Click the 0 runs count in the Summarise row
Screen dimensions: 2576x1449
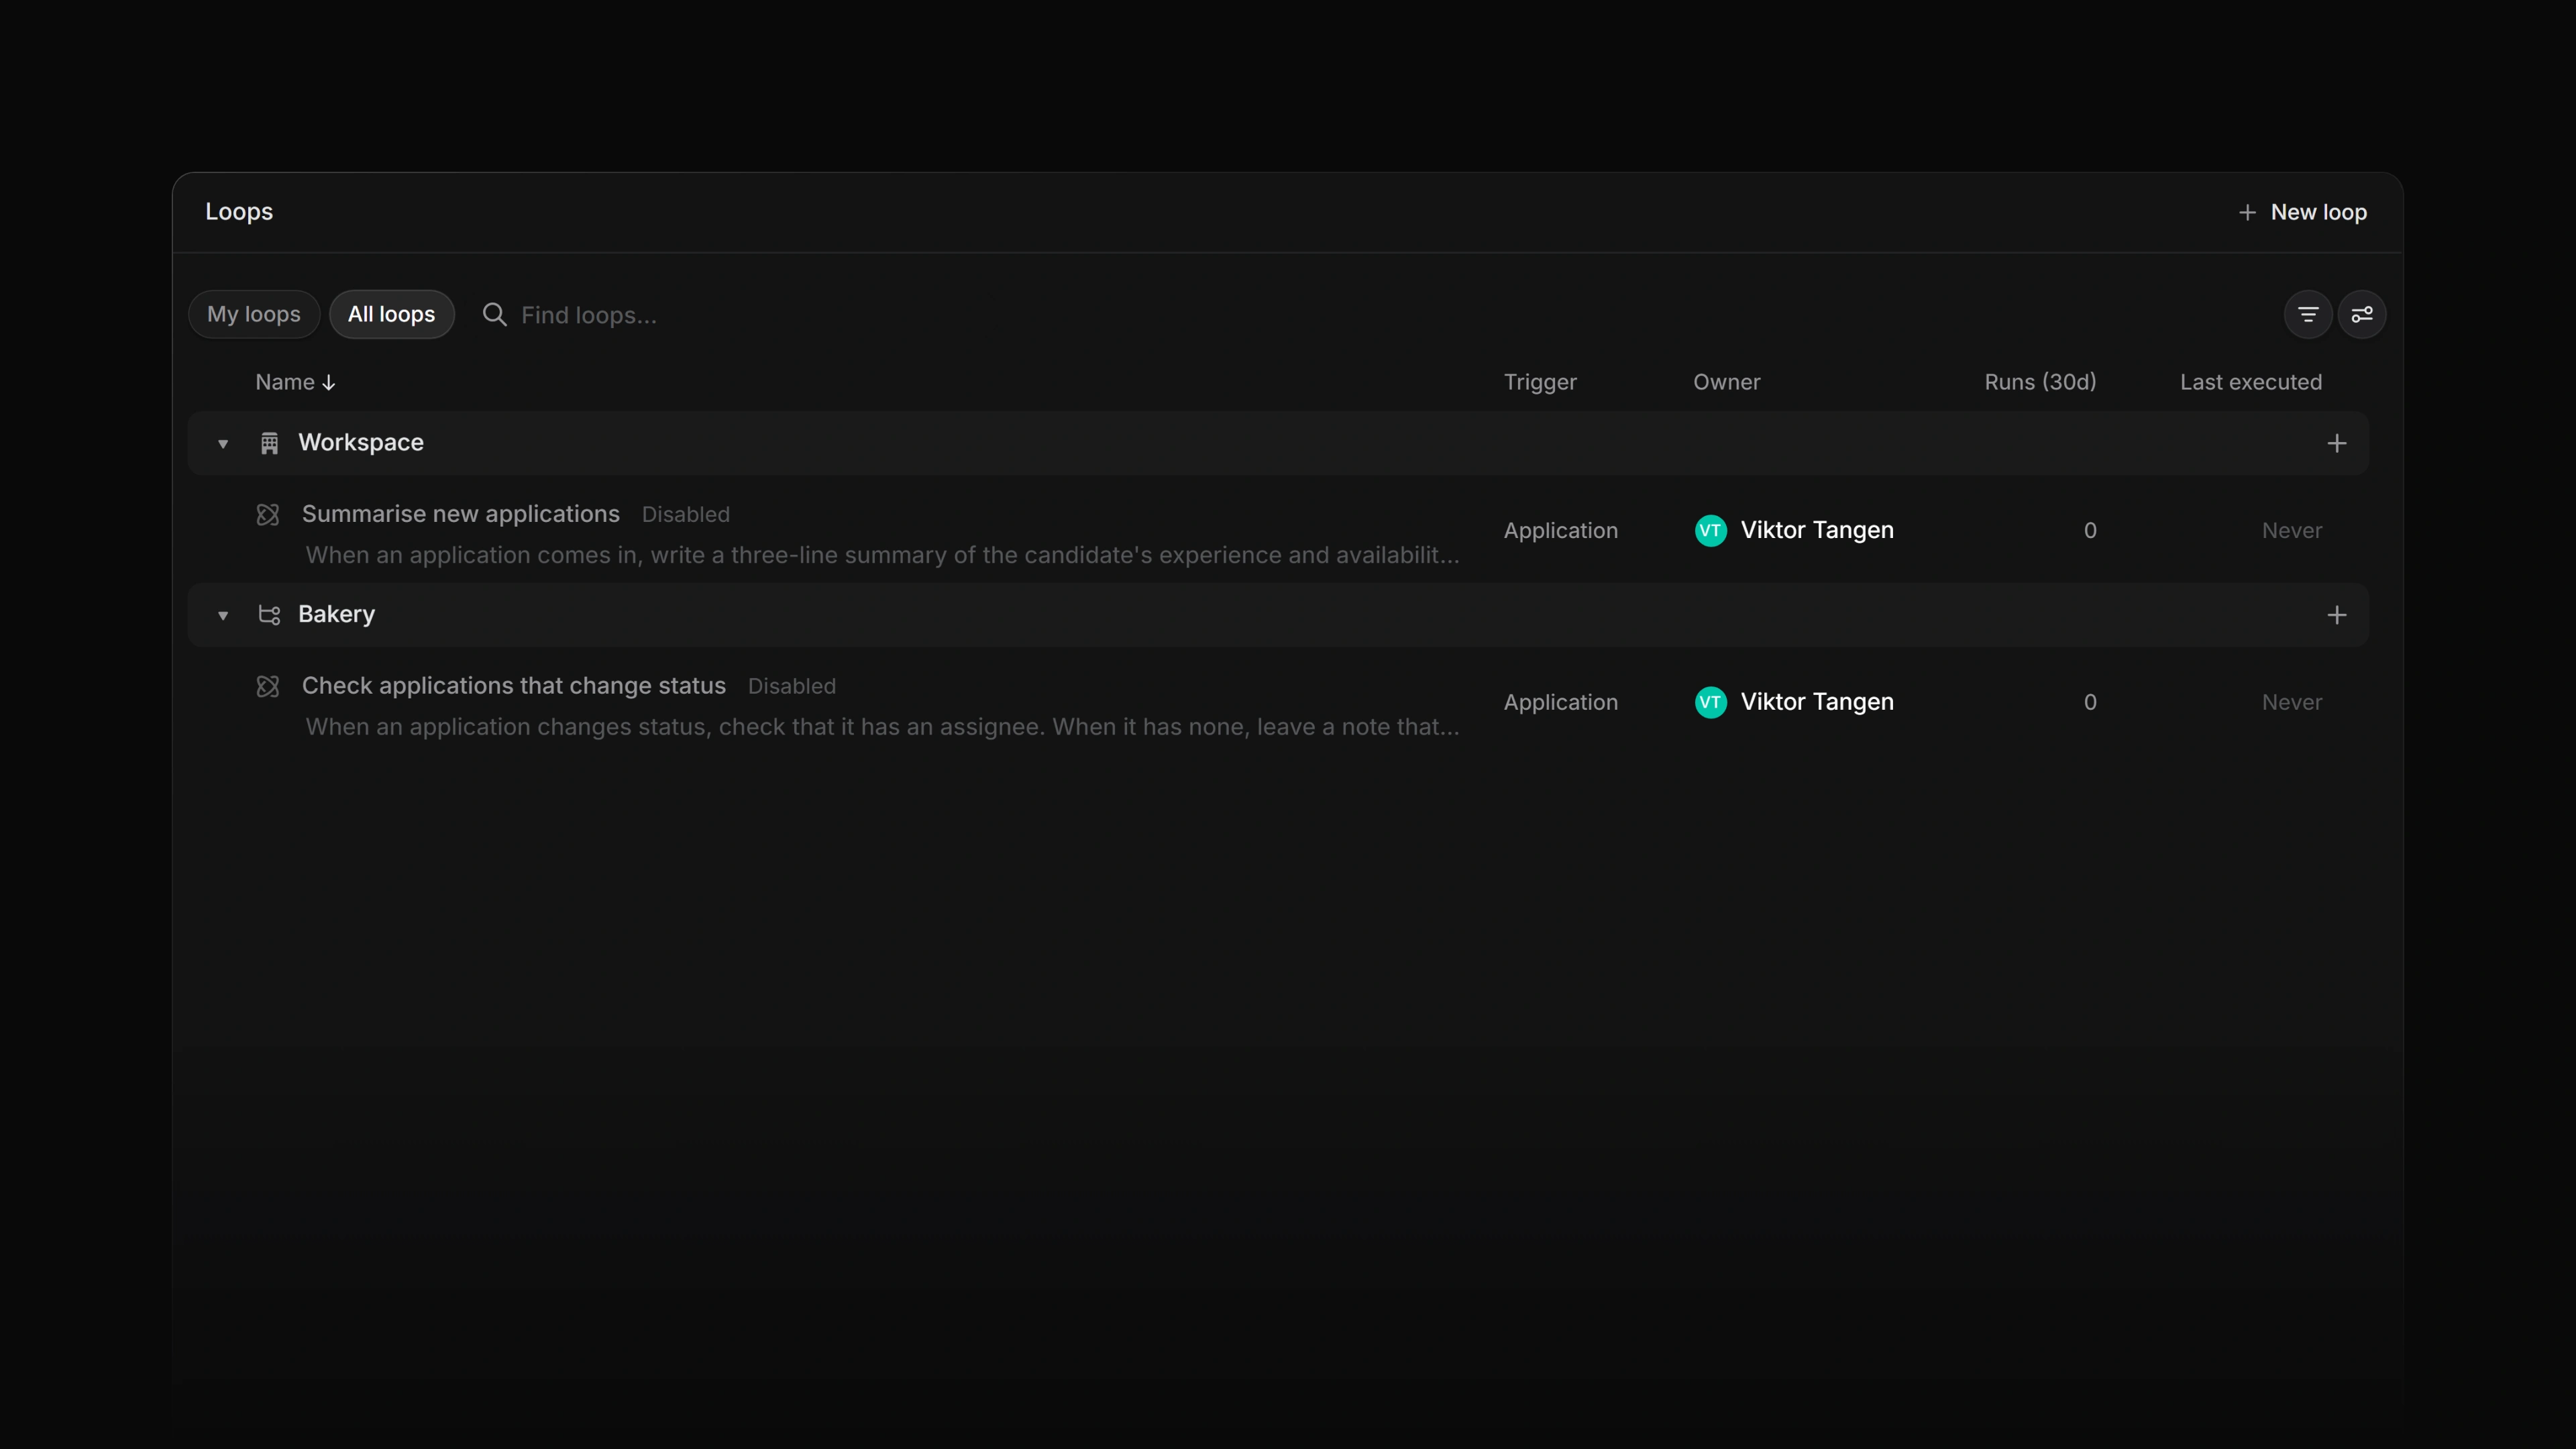click(x=2089, y=531)
